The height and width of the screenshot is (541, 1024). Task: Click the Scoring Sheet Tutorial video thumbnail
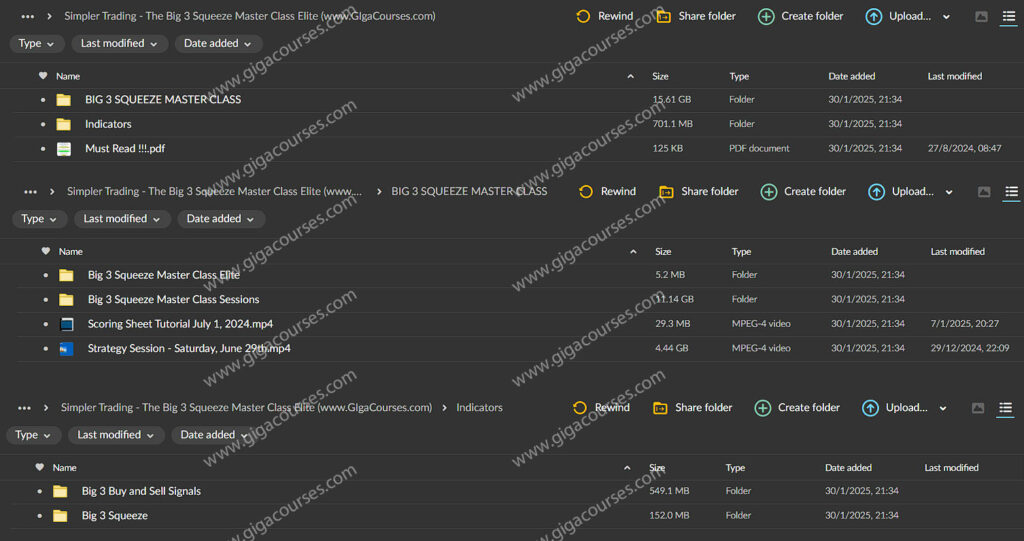coord(67,324)
